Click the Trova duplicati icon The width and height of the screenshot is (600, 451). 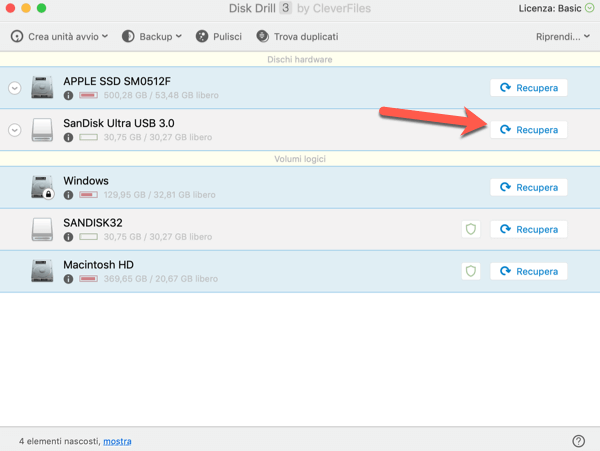tap(262, 37)
